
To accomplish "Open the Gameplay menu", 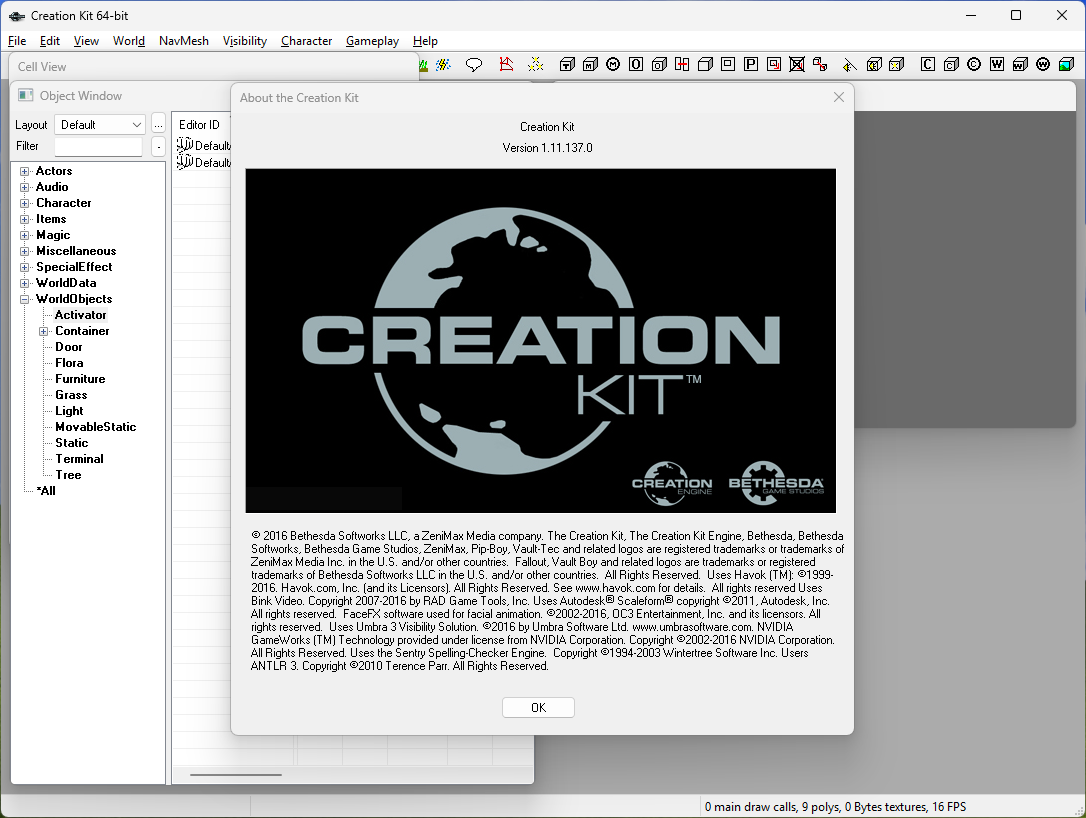I will point(372,41).
